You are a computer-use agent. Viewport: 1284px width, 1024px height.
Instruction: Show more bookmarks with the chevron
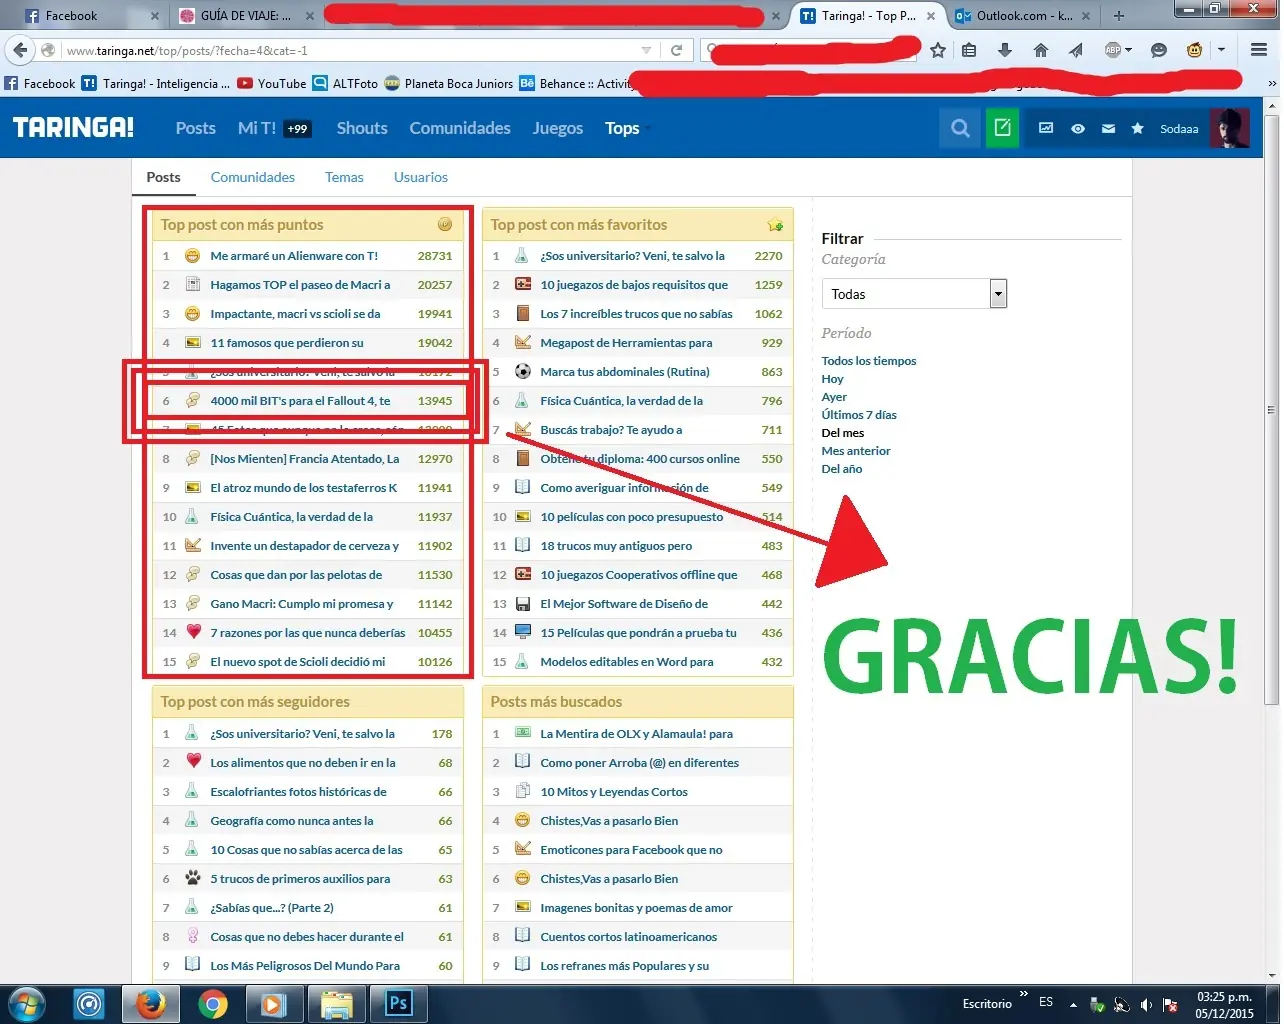(1271, 84)
